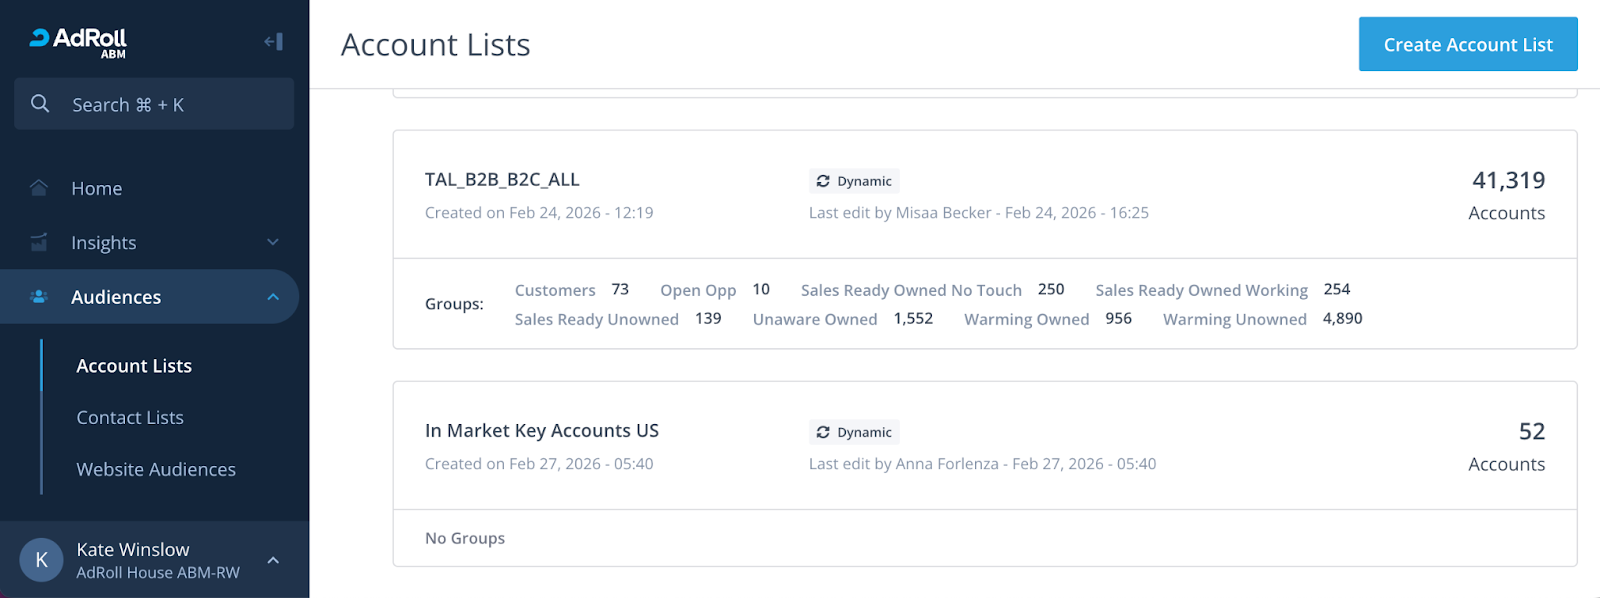
Task: Click Kate Winslow's avatar circle
Action: (x=41, y=560)
